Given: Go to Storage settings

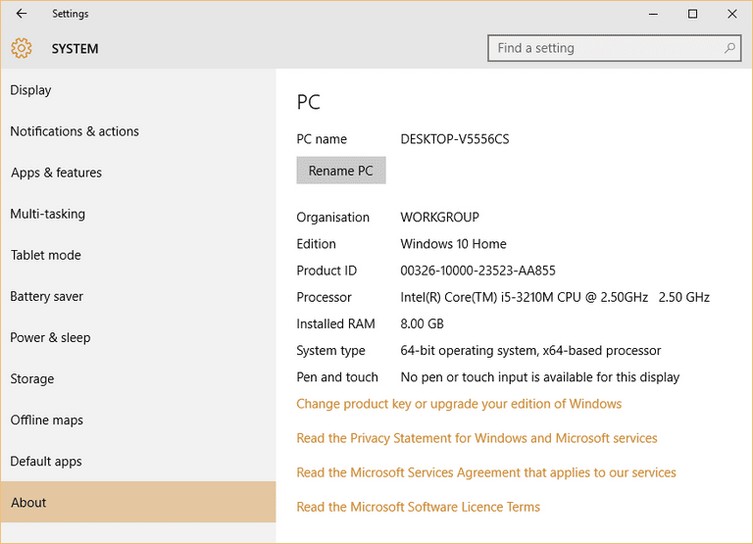Looking at the screenshot, I should [x=138, y=379].
